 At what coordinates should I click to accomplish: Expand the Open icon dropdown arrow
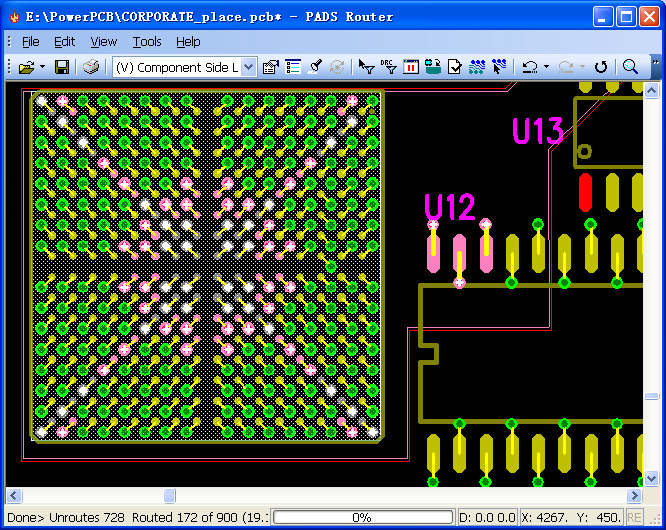tap(42, 67)
